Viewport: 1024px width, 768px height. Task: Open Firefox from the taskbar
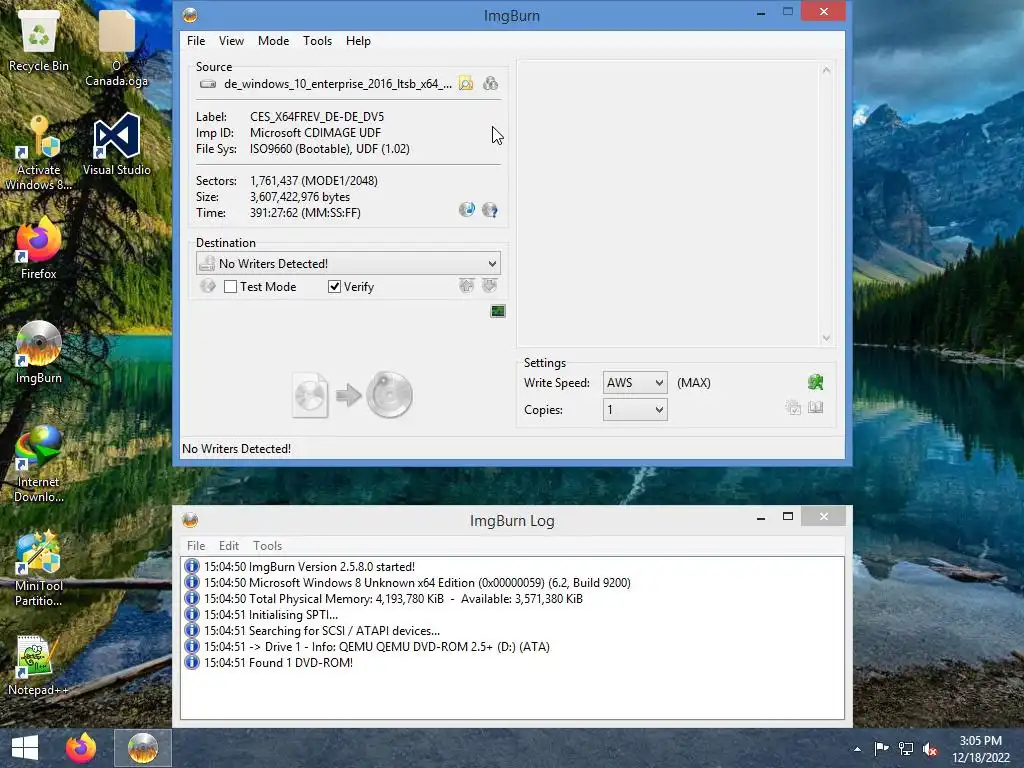click(81, 748)
